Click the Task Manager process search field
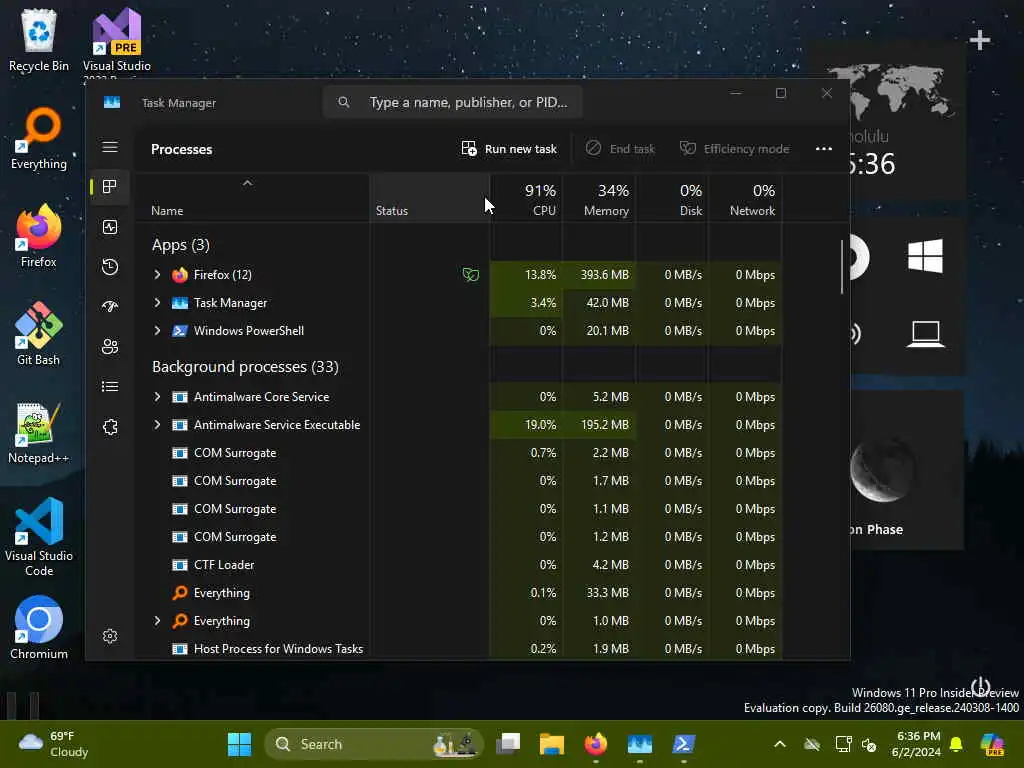The height and width of the screenshot is (768, 1024). pyautogui.click(x=453, y=103)
